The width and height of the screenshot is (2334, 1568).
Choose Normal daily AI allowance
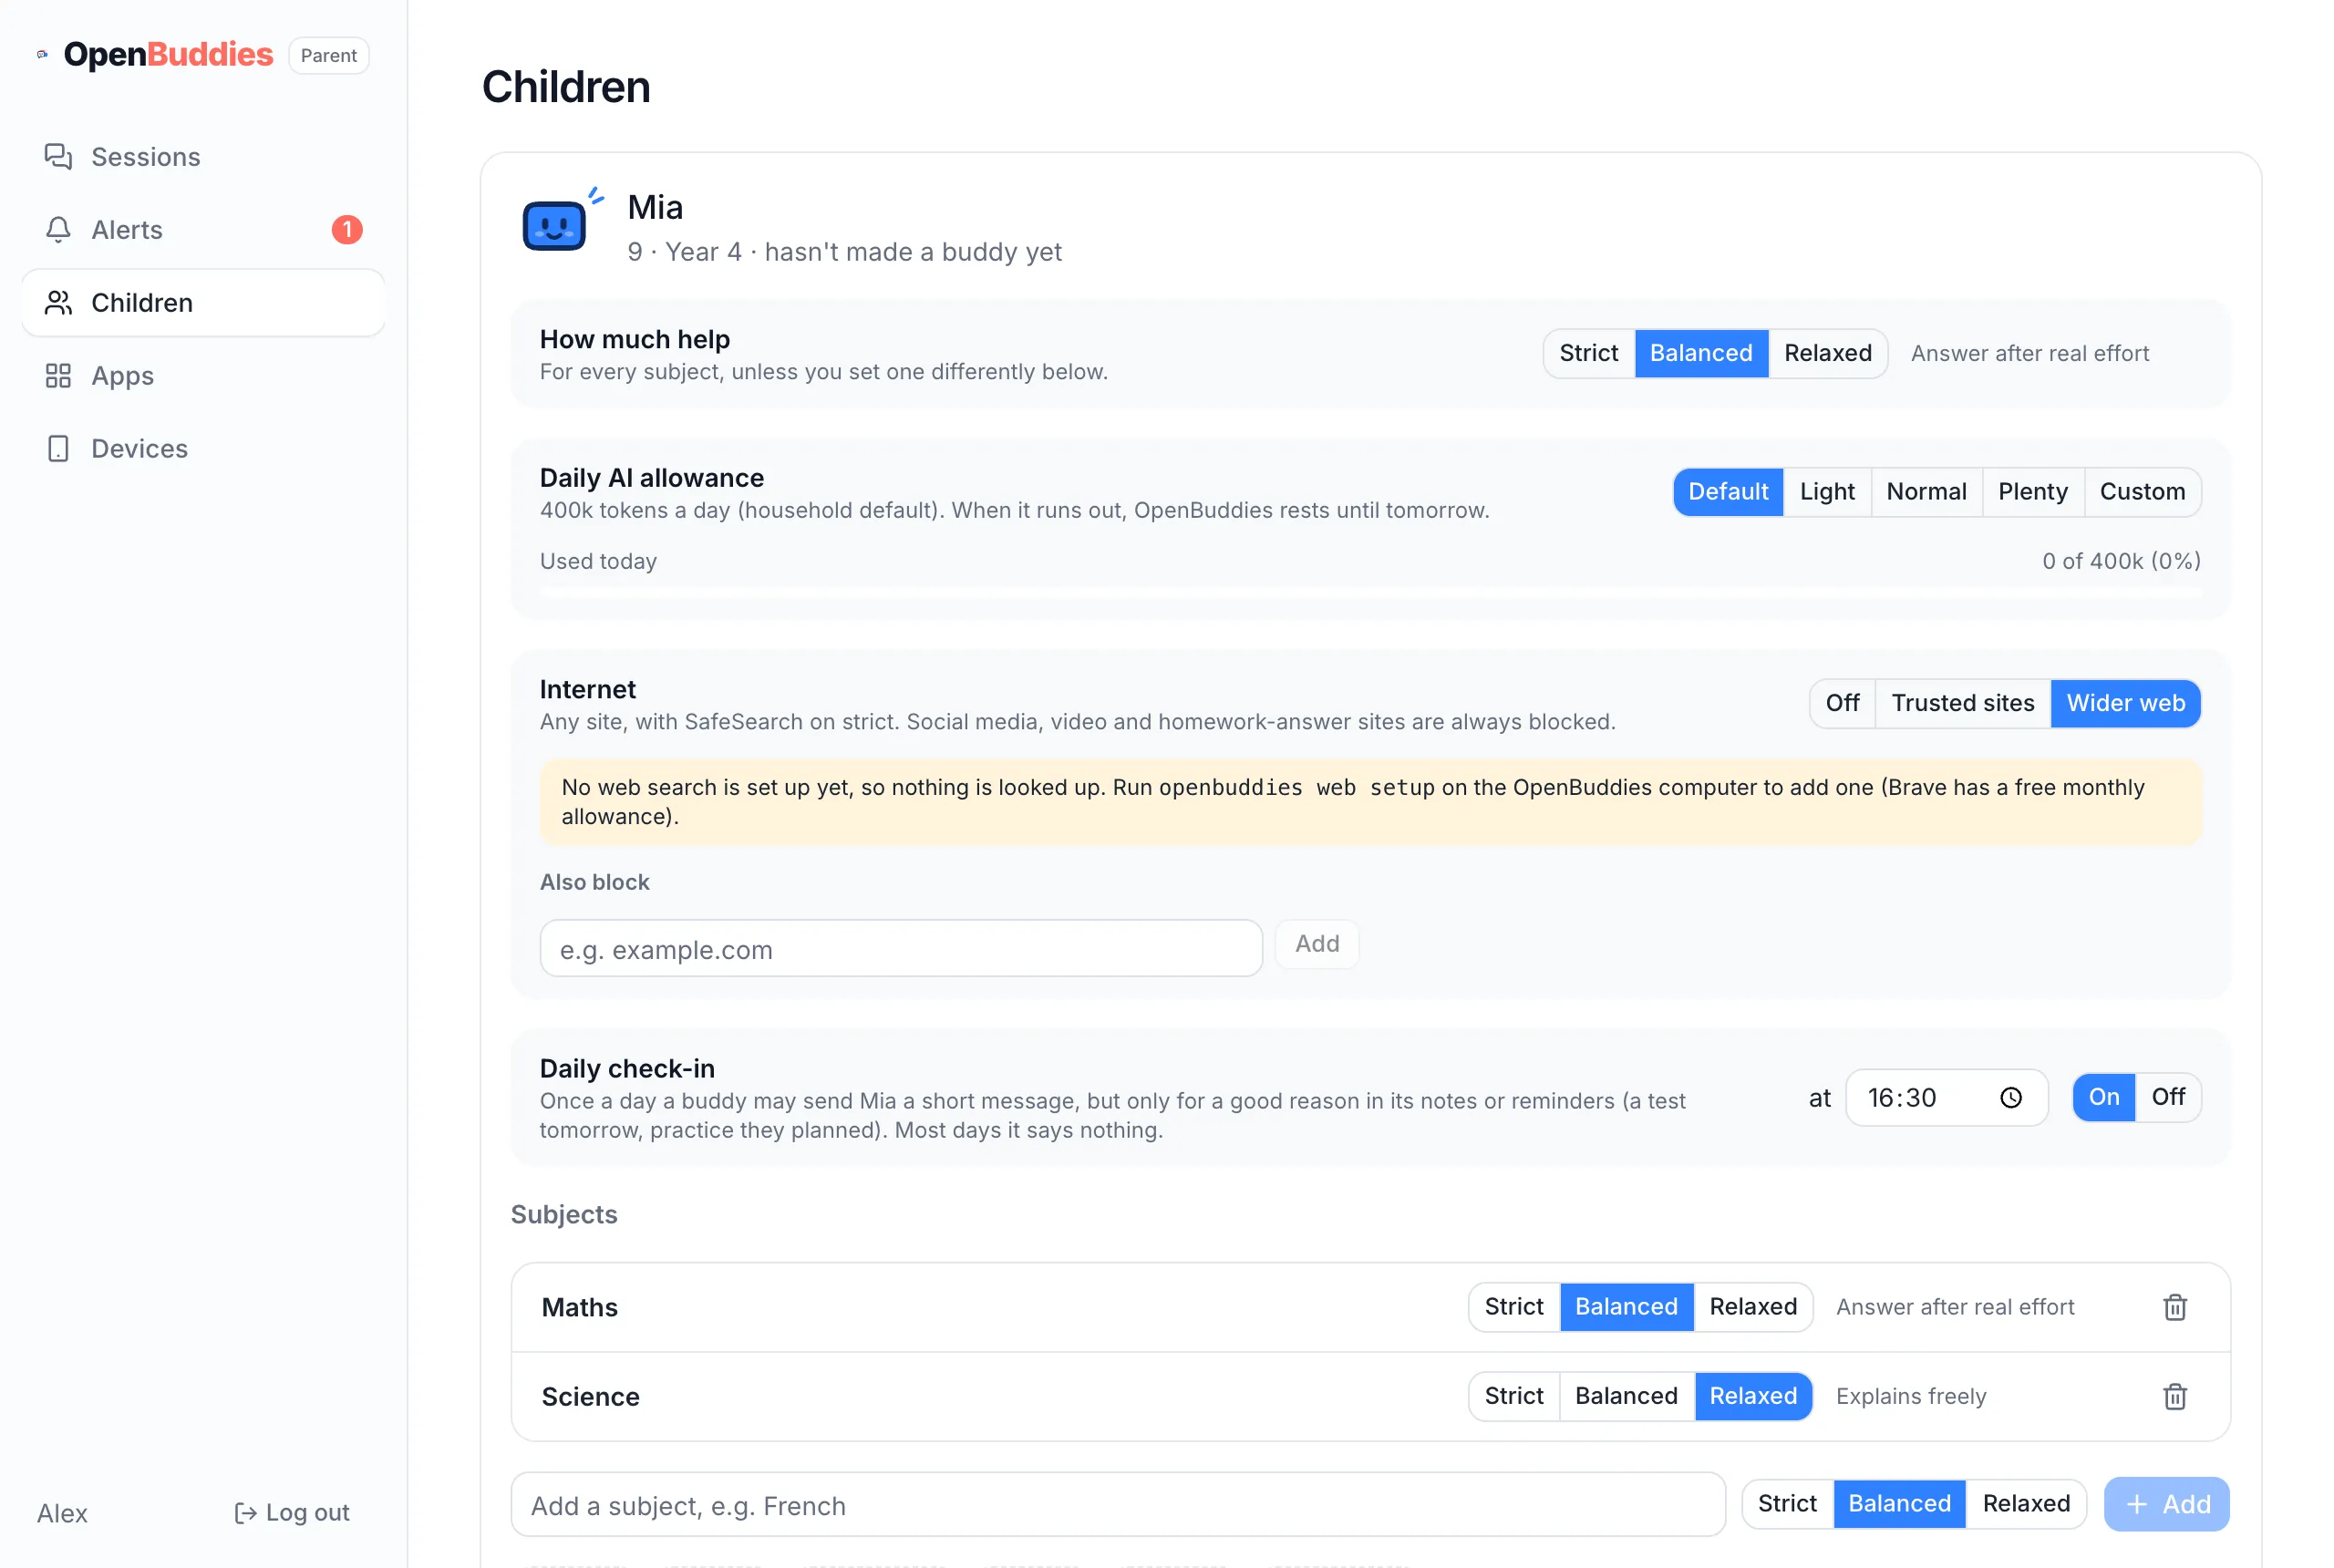pos(1926,492)
